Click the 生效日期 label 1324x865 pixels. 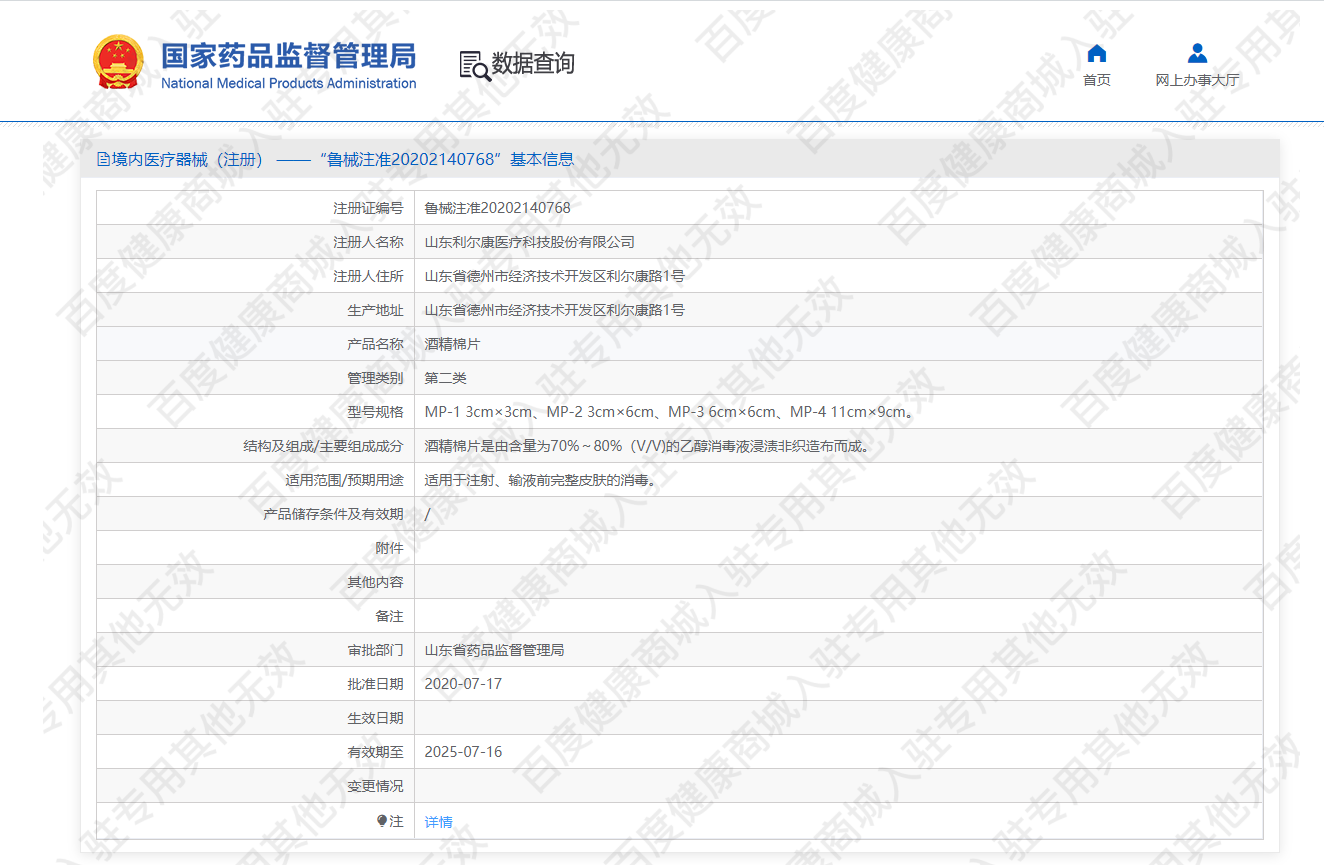pos(375,718)
